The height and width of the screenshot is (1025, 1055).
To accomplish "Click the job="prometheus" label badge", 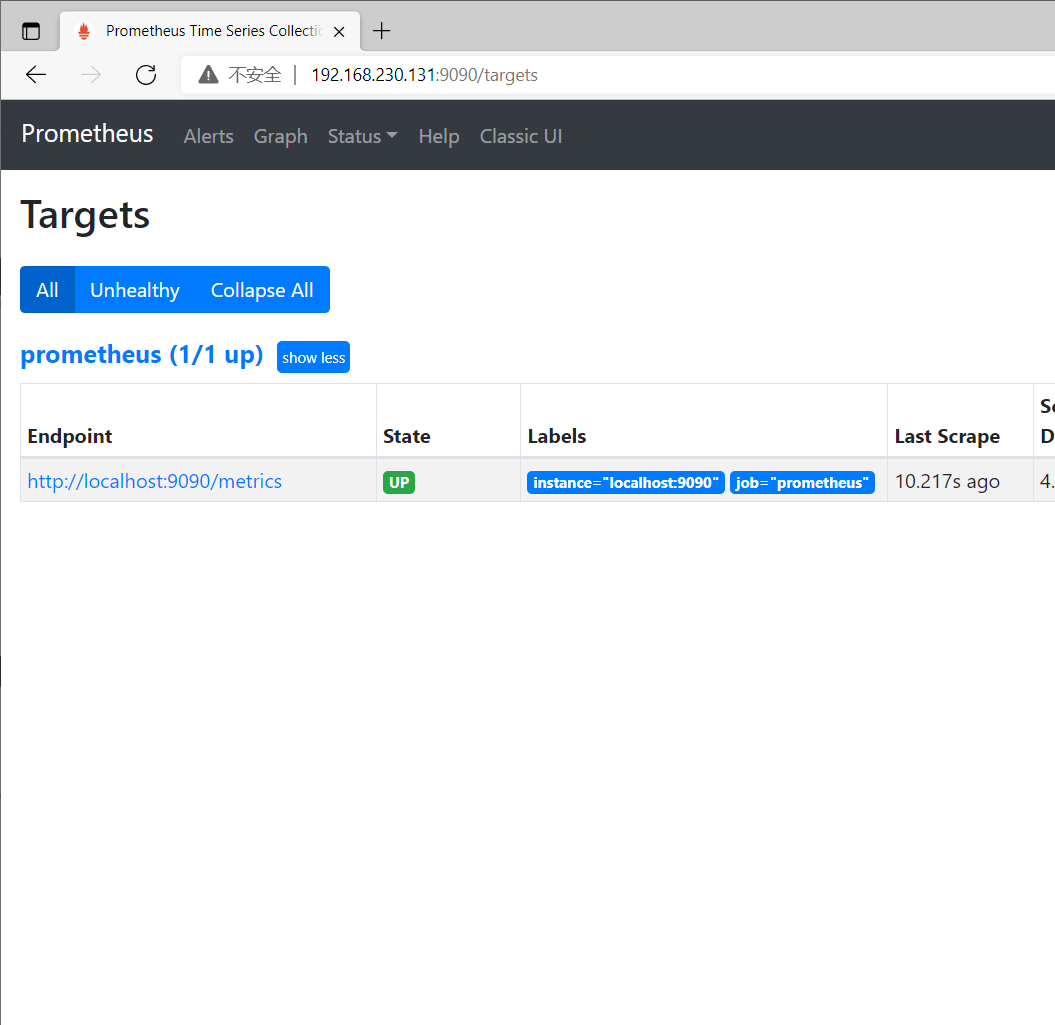I will click(x=802, y=483).
